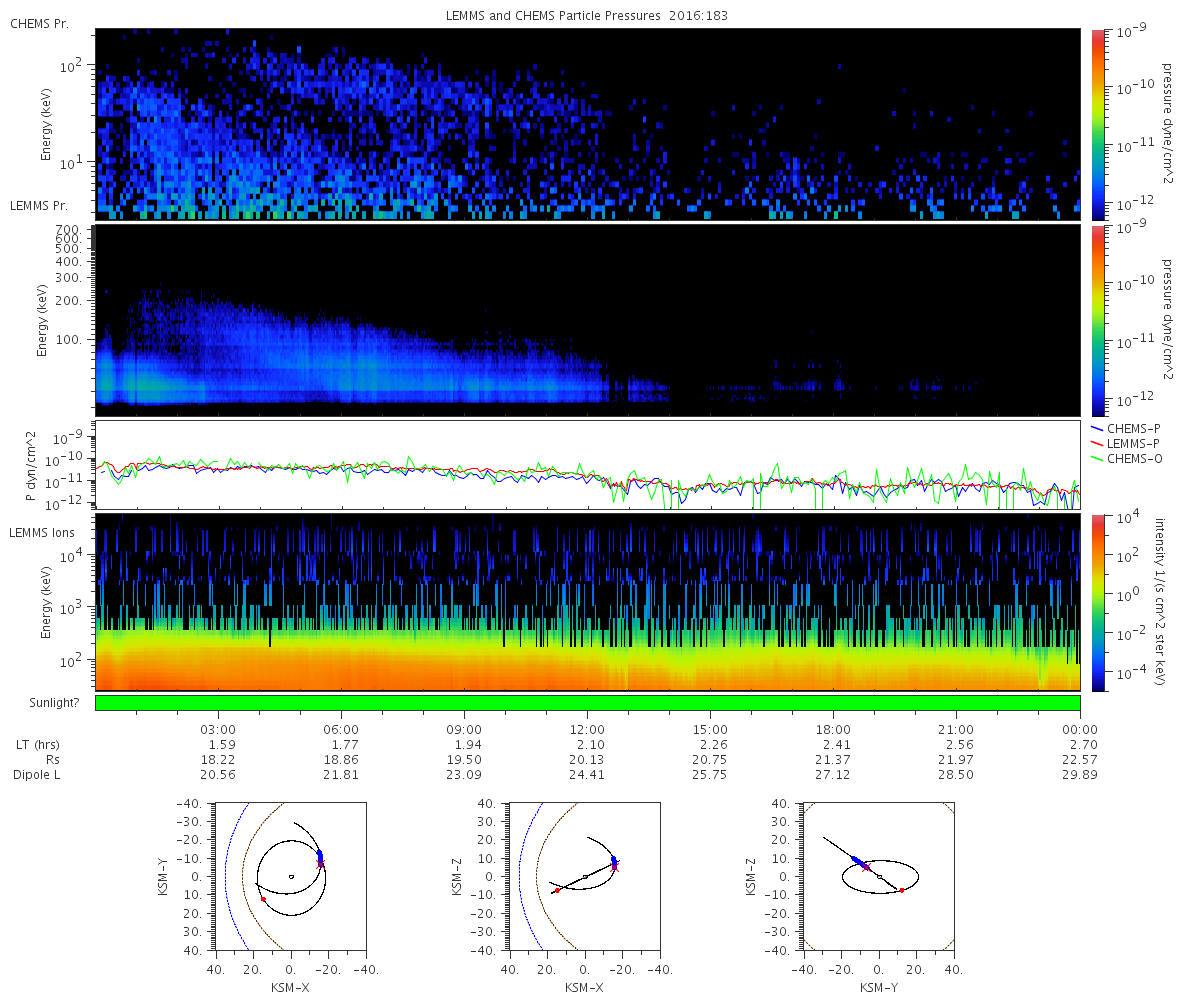
Task: Select LT value 1.77
Action: tap(344, 744)
